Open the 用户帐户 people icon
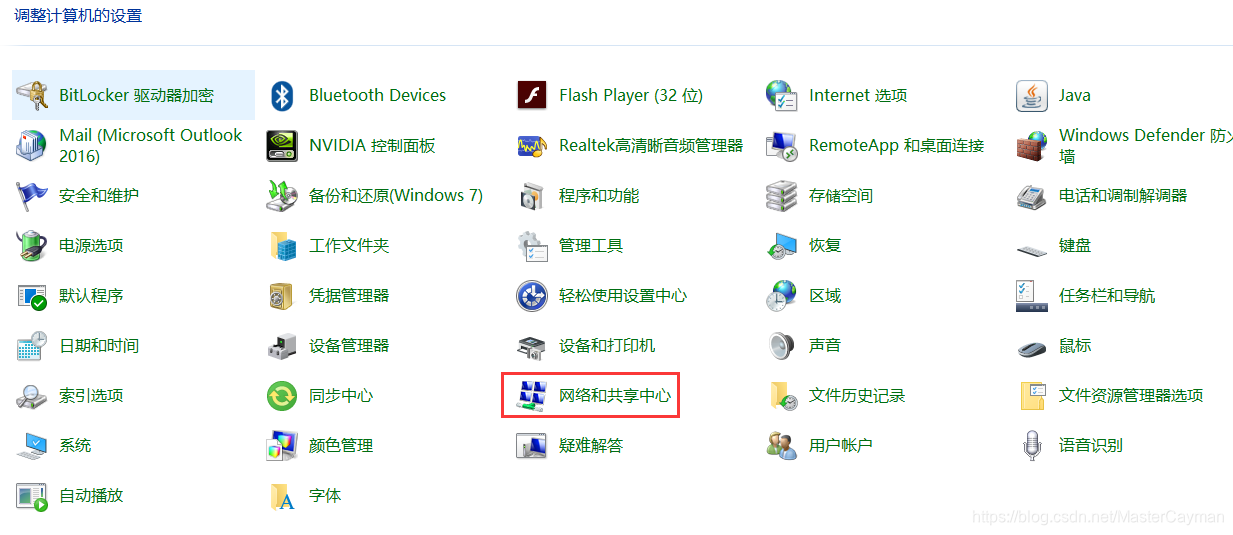 click(782, 446)
